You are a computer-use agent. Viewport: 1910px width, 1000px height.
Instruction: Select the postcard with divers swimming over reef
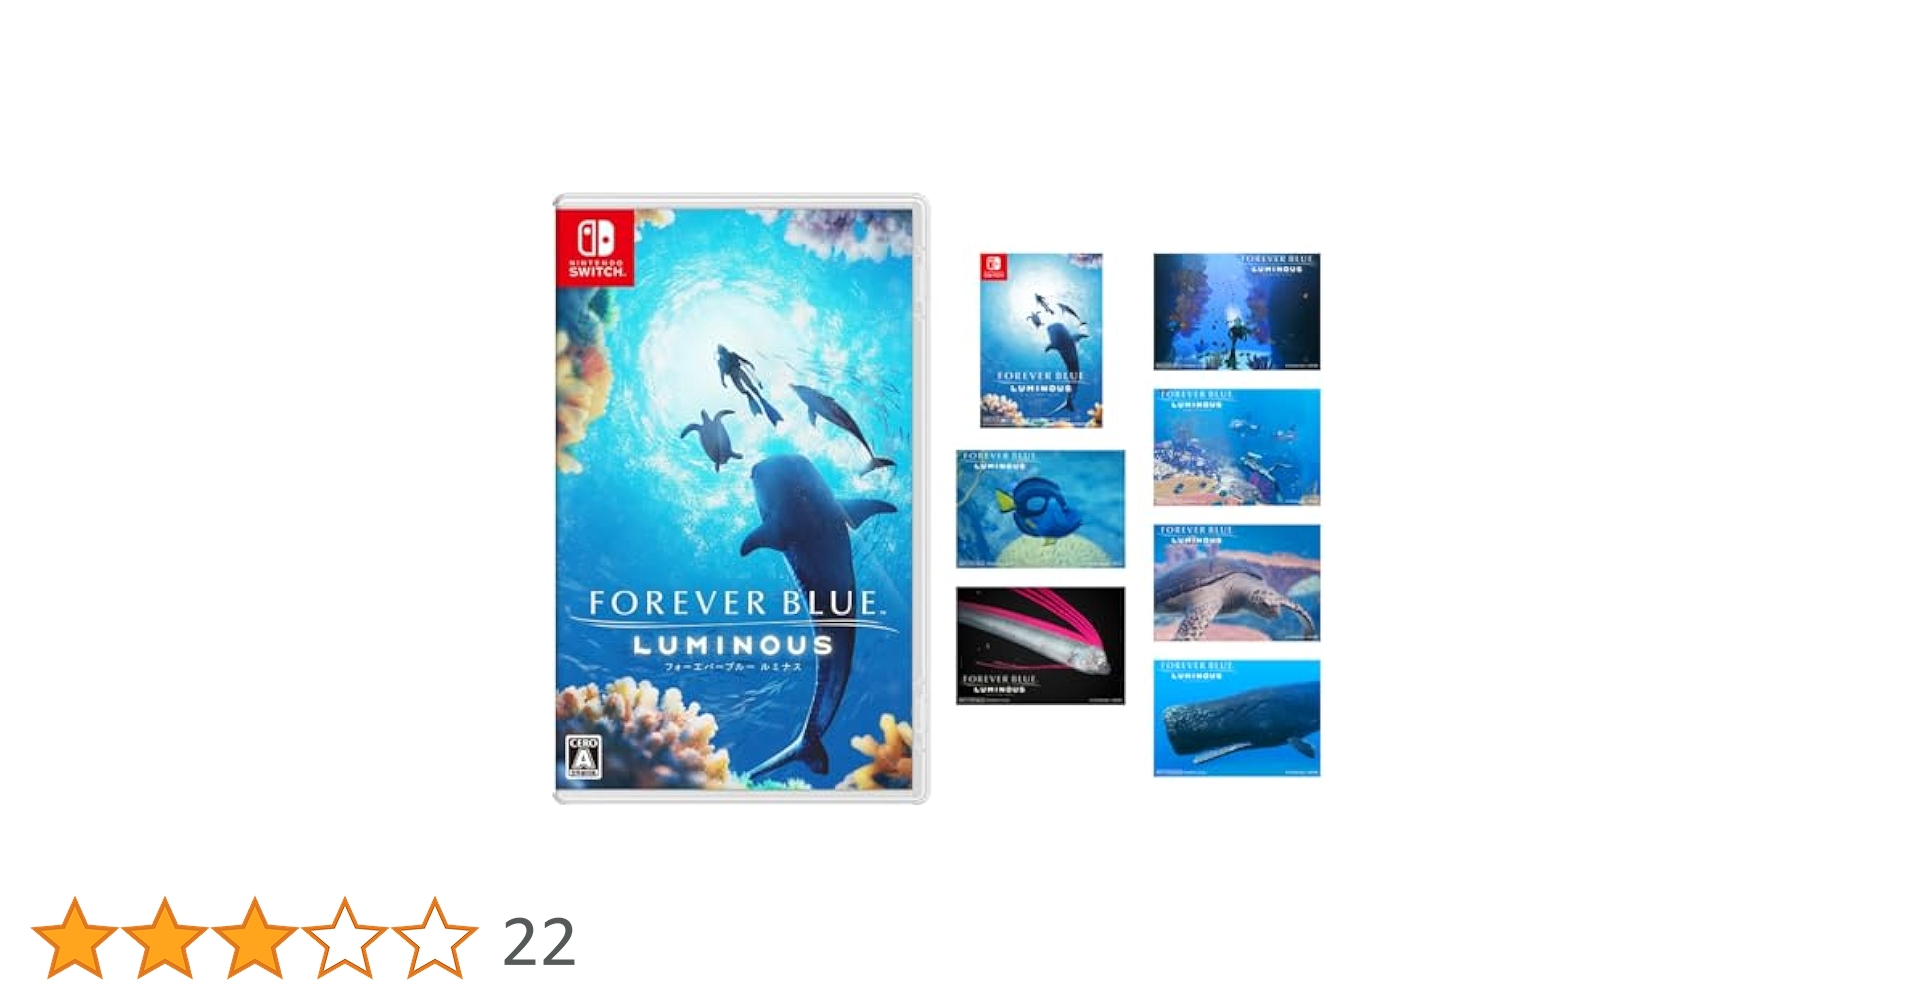click(x=1237, y=447)
